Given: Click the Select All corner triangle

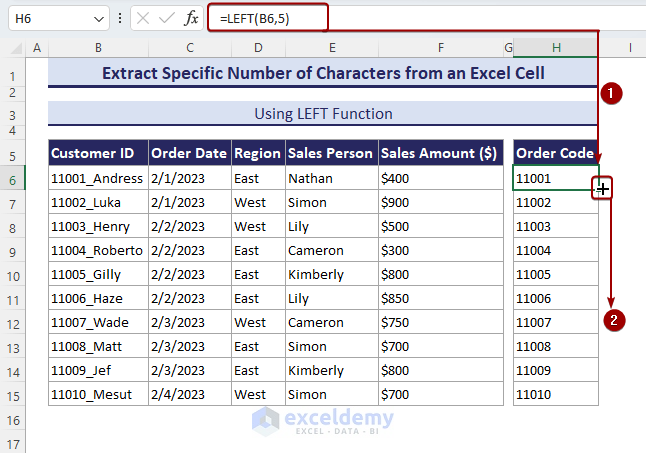Looking at the screenshot, I should [13, 48].
